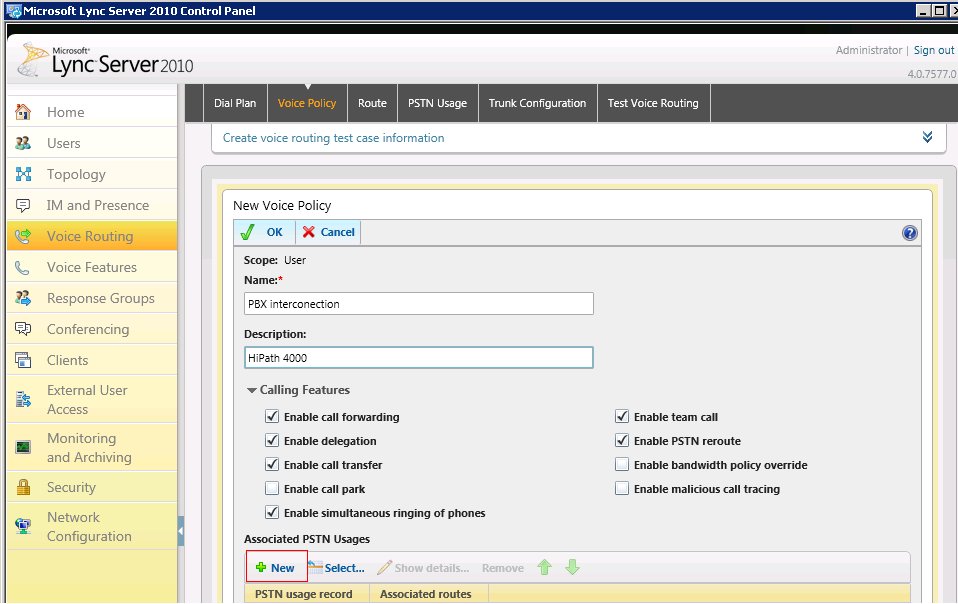The height and width of the screenshot is (604, 958).
Task: Uncheck Enable team call
Action: point(622,417)
